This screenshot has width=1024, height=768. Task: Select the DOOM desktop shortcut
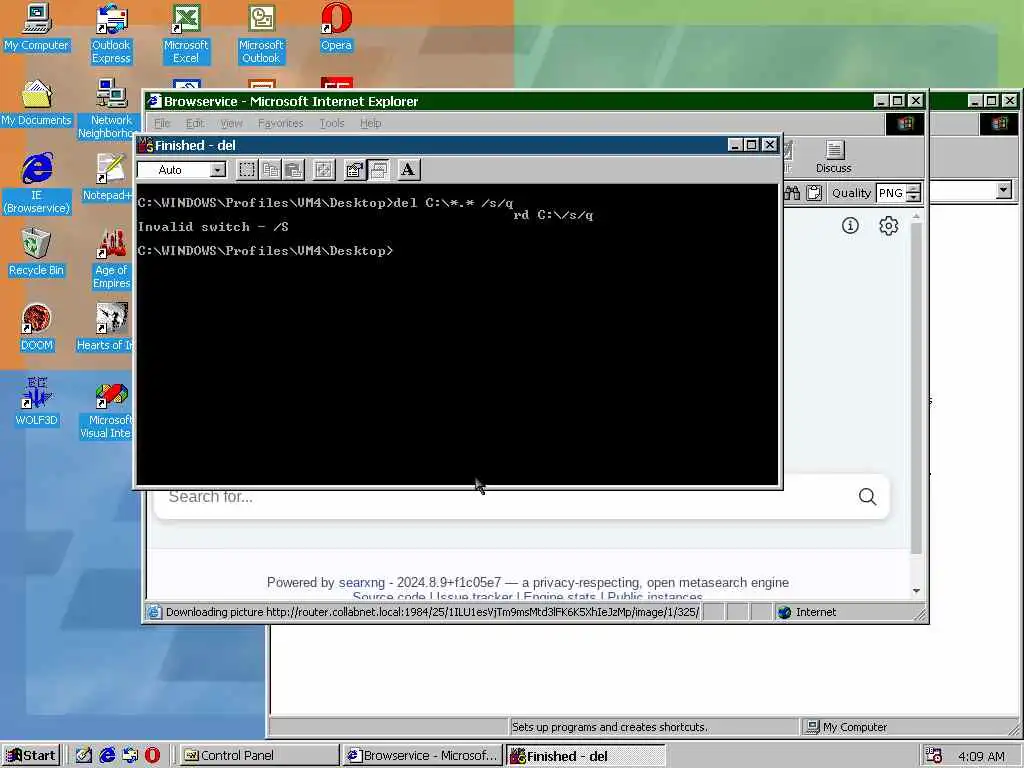pyautogui.click(x=37, y=328)
